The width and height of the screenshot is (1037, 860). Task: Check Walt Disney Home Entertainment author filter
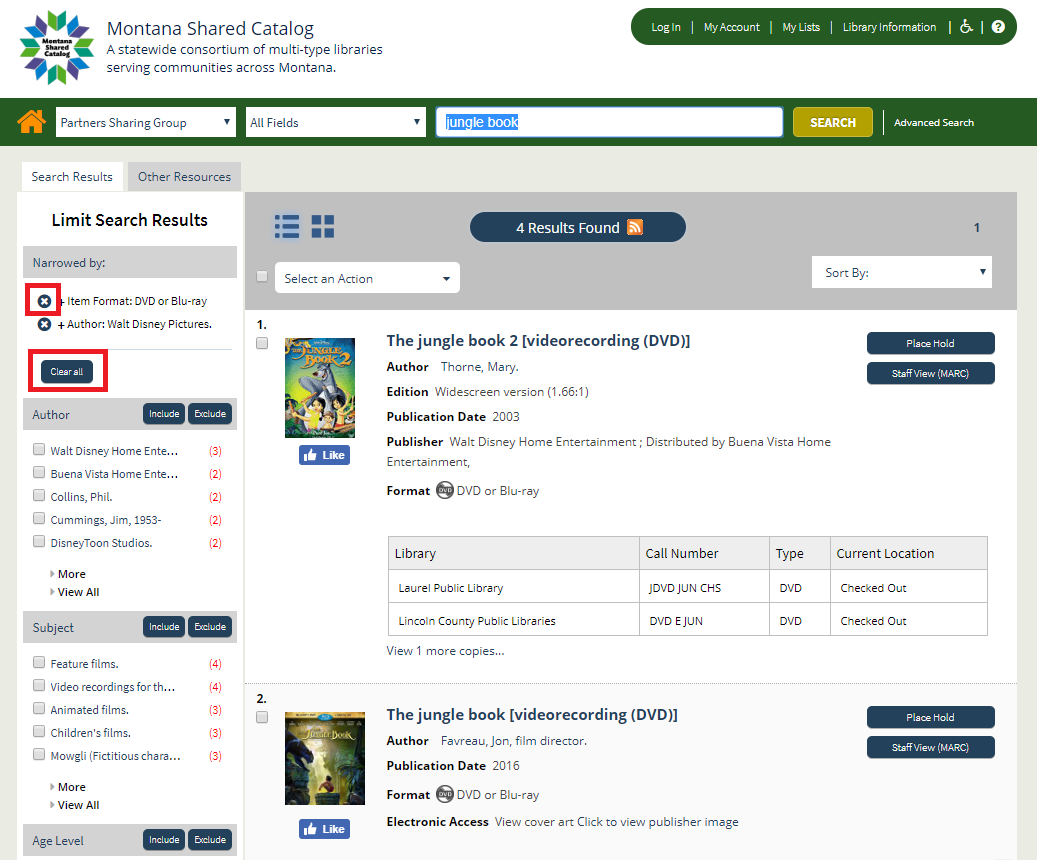[39, 449]
